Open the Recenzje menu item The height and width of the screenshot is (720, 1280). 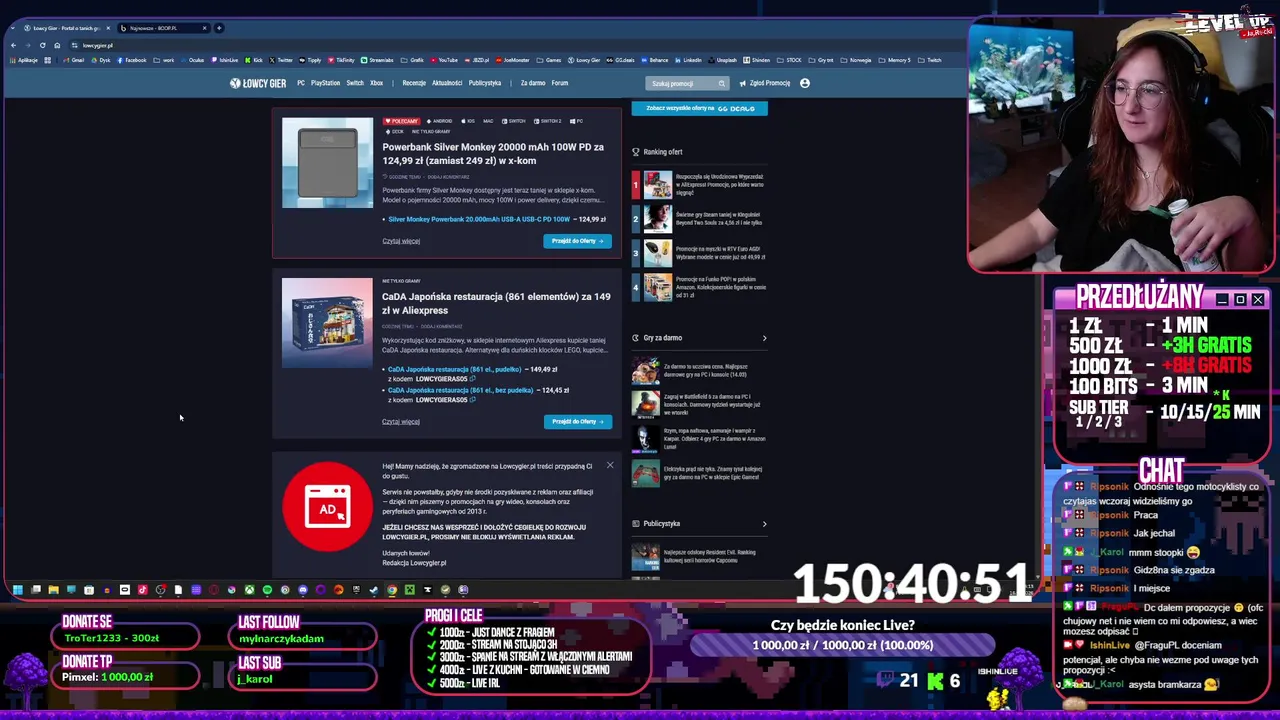[x=414, y=83]
